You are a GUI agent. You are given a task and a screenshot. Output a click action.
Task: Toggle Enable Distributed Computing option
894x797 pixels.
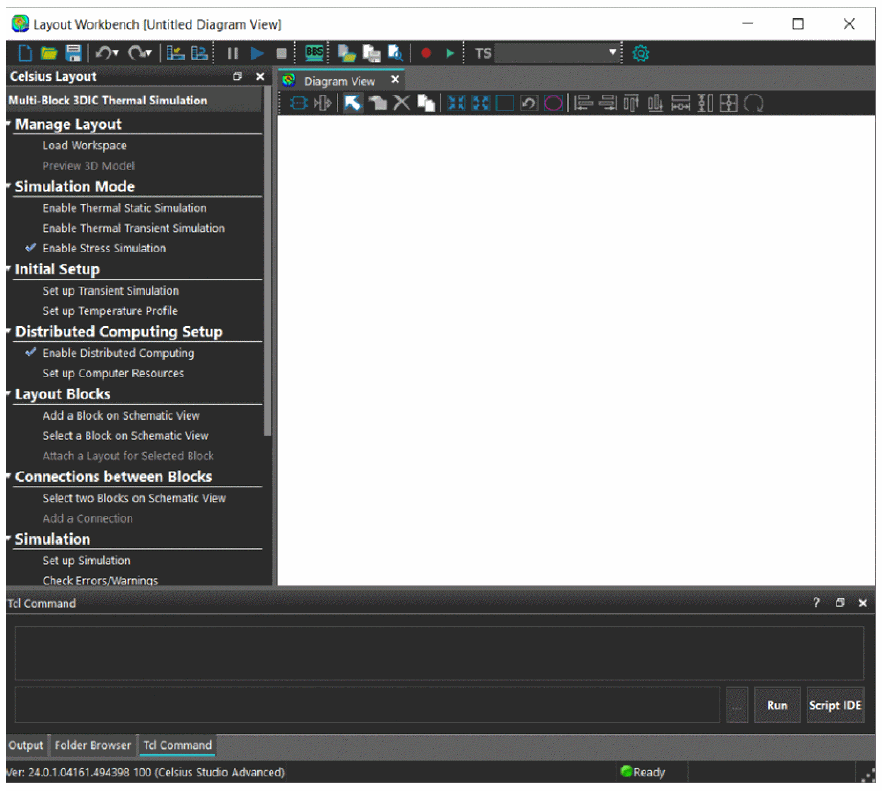(118, 353)
